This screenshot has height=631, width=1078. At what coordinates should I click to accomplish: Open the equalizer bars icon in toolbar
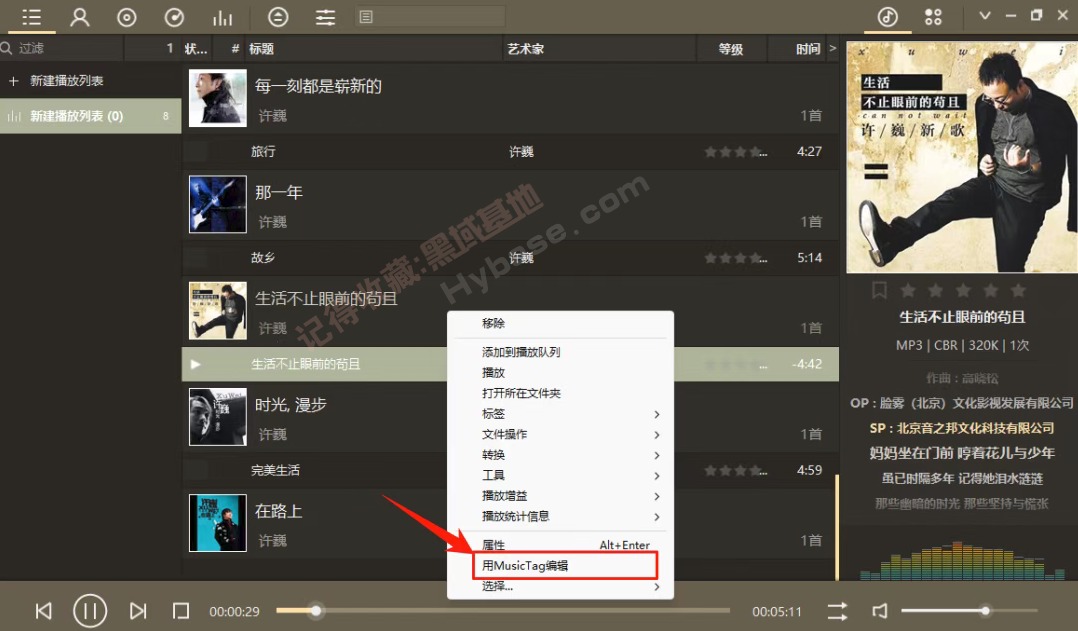tap(222, 17)
